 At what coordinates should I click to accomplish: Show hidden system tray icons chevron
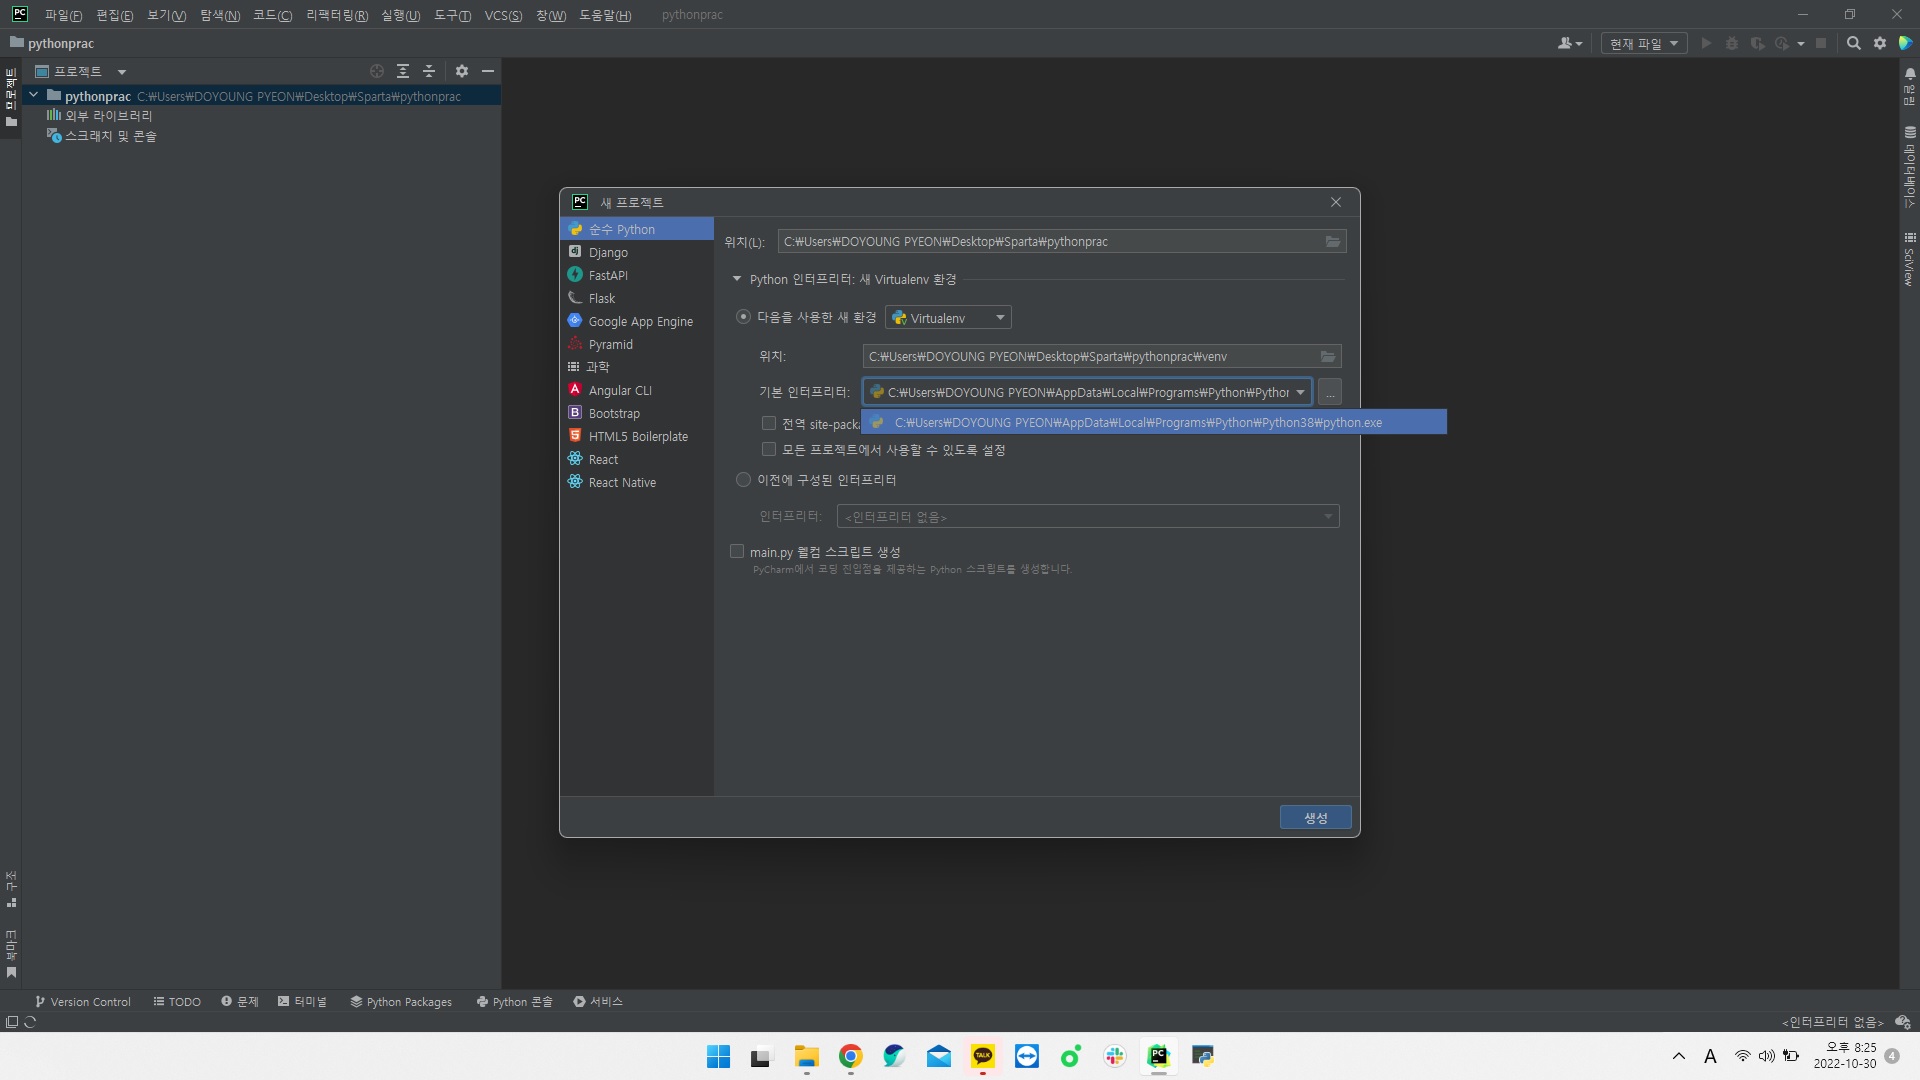click(1679, 1056)
